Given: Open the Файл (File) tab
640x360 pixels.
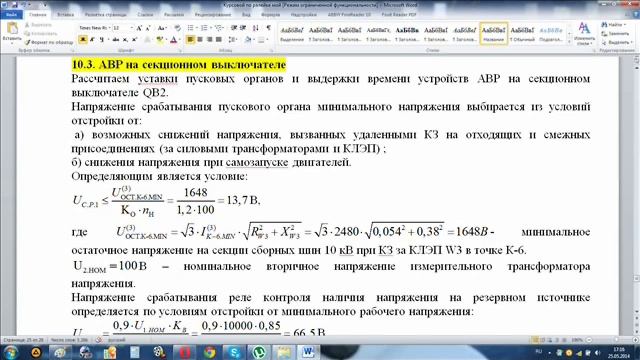Looking at the screenshot, I should coord(12,15).
